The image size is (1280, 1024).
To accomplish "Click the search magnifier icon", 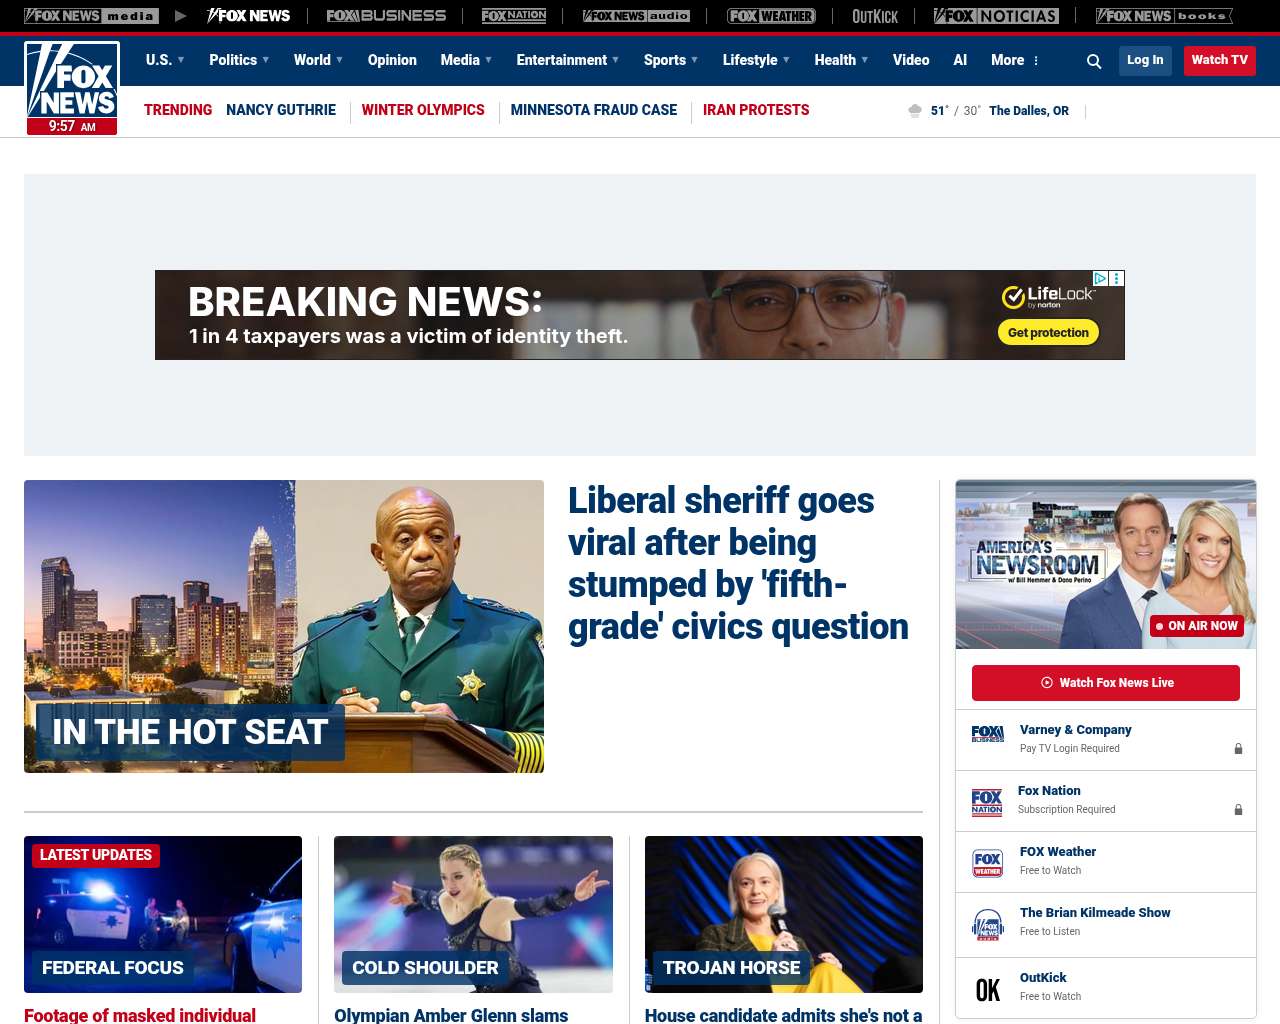I will [1094, 61].
